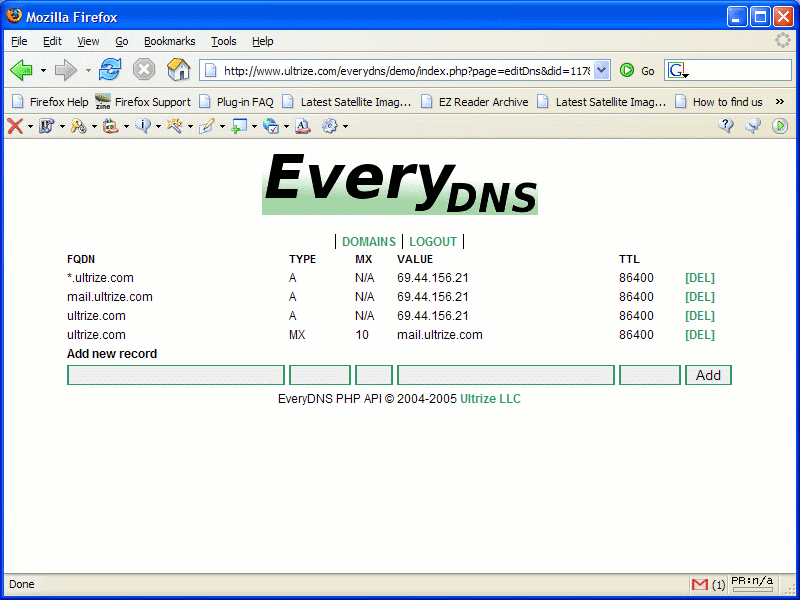
Task: Open the Bookmarks menu
Action: 169,41
